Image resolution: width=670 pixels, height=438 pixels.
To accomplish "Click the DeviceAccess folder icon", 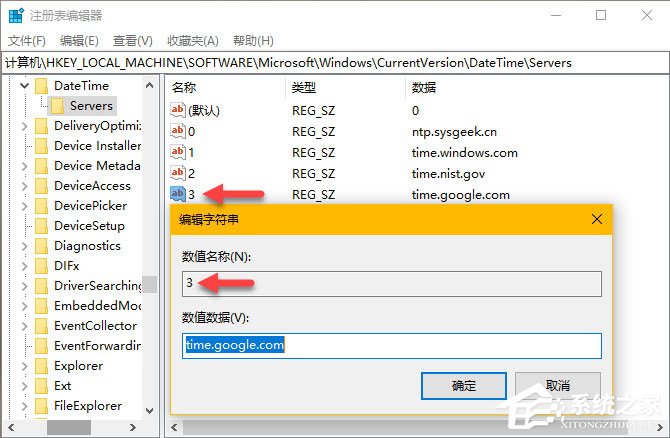I will 41,186.
